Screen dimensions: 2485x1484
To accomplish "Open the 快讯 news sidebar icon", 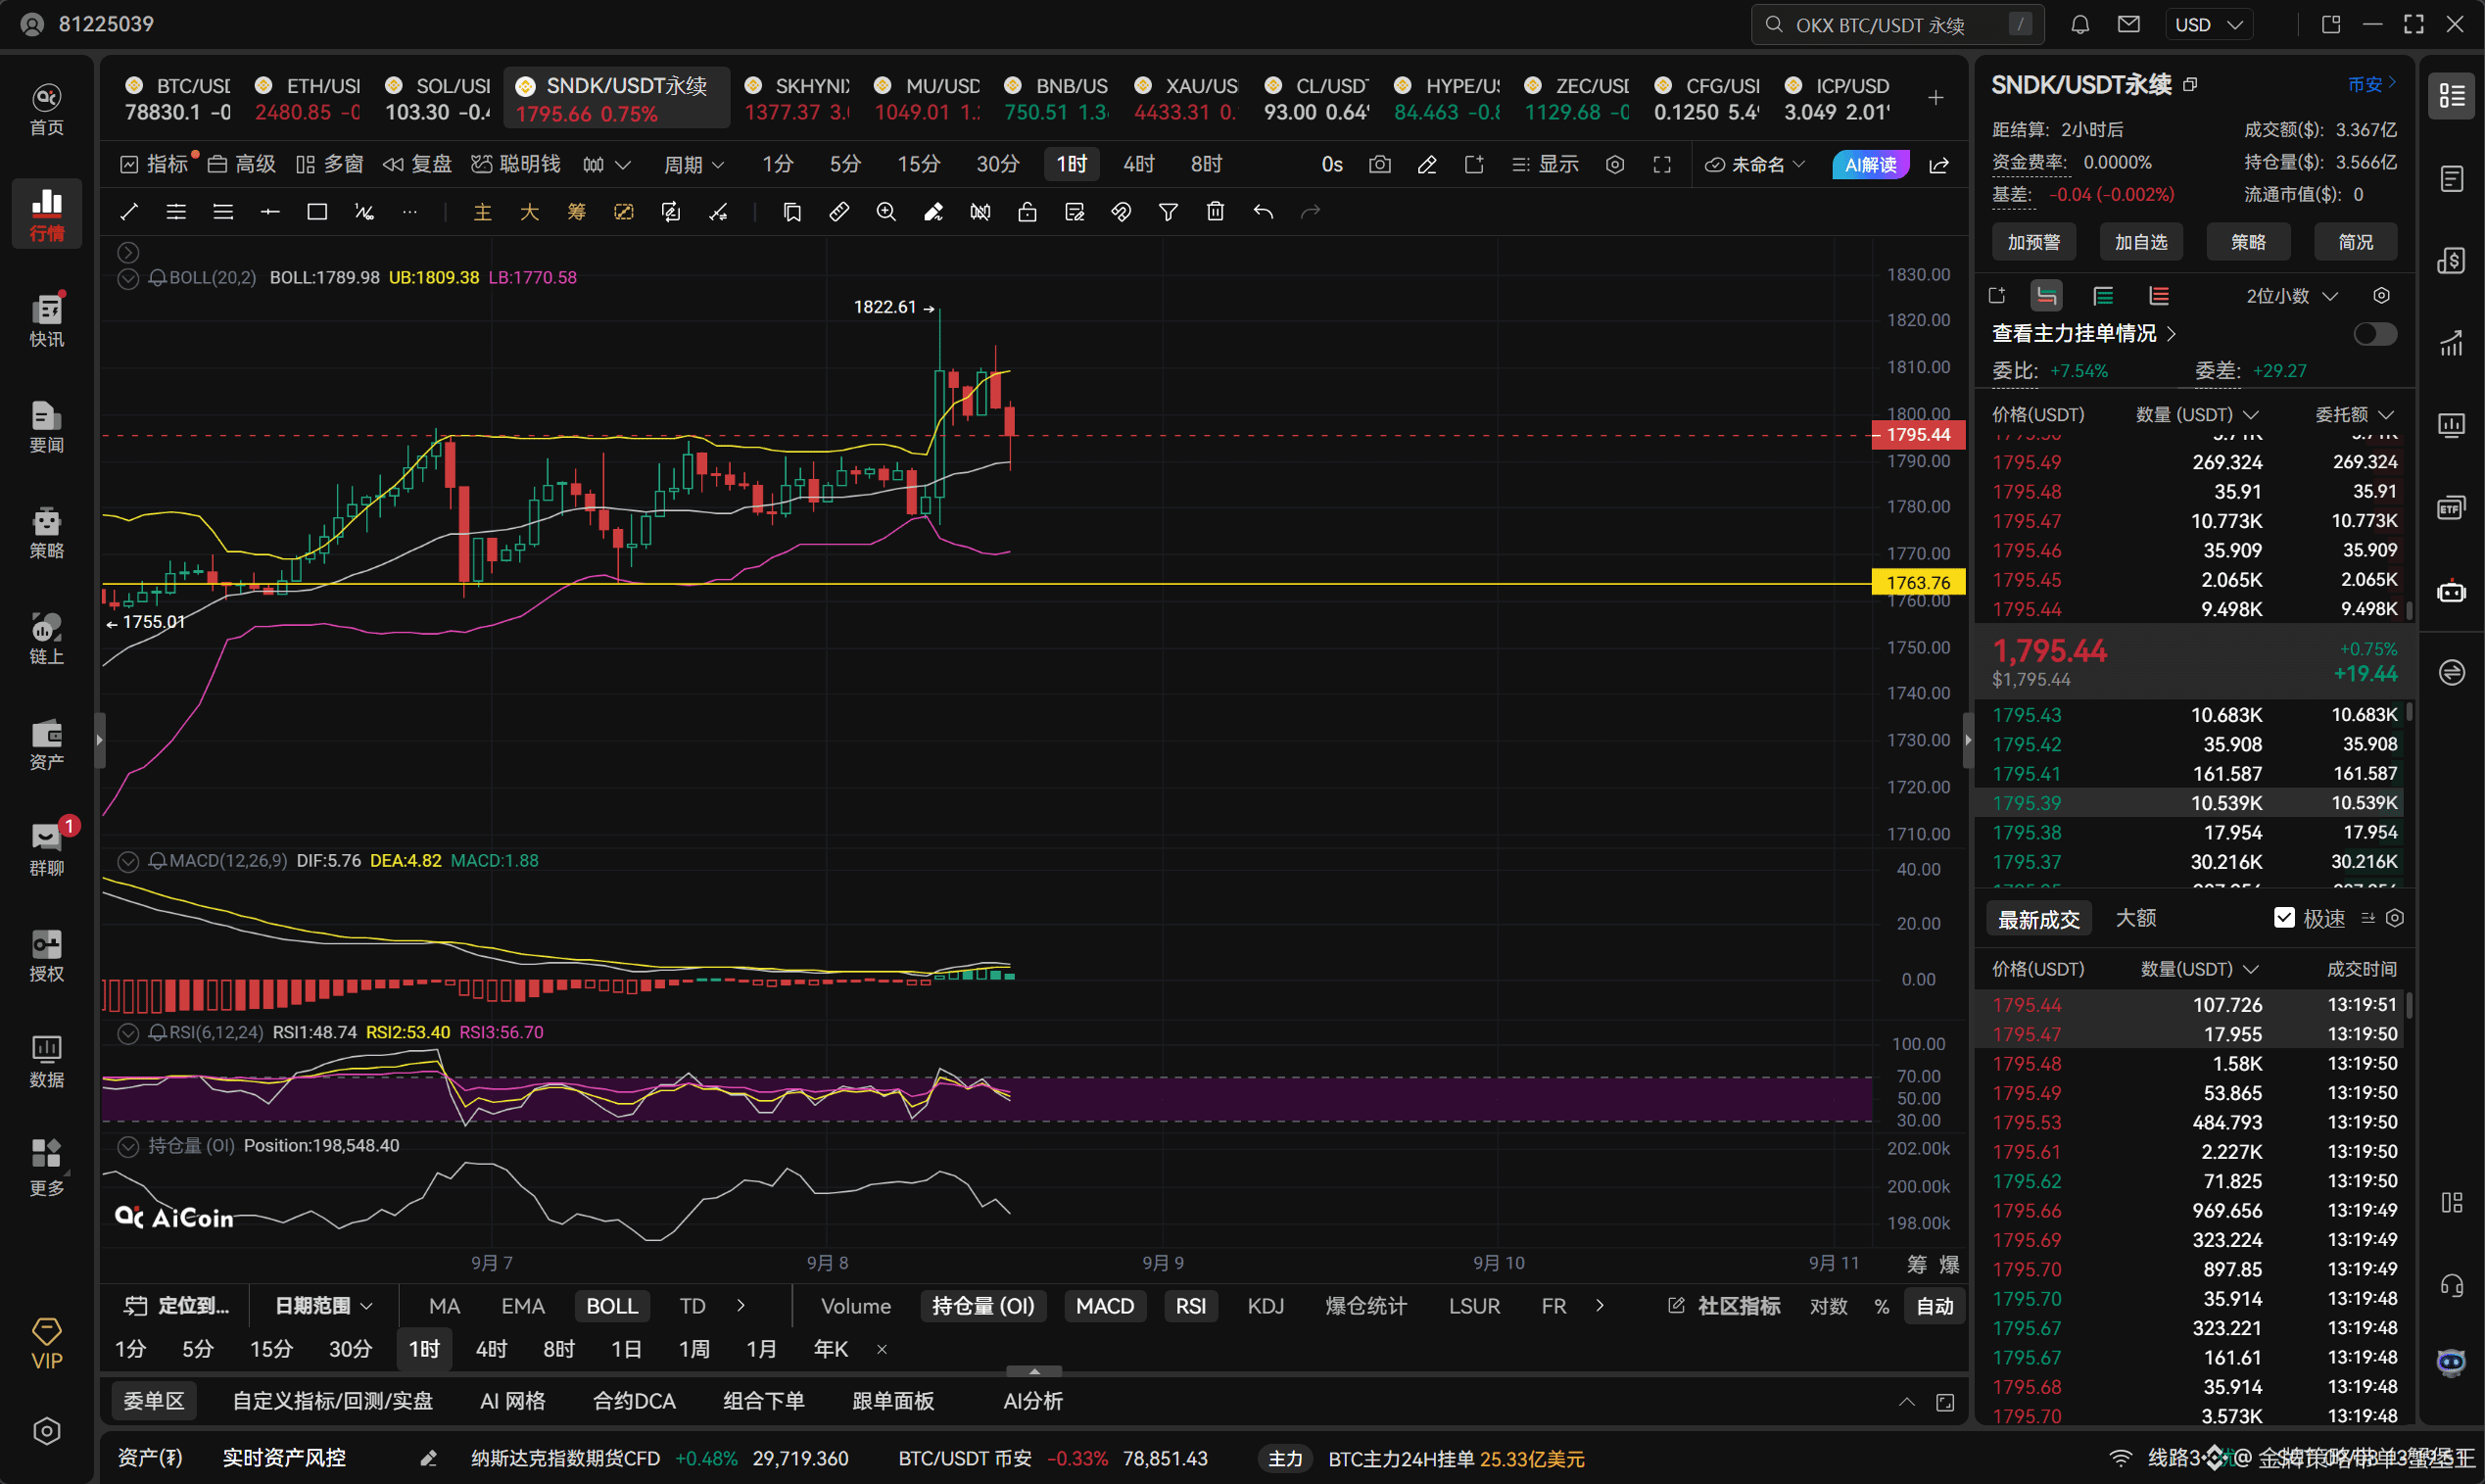I will (47, 320).
